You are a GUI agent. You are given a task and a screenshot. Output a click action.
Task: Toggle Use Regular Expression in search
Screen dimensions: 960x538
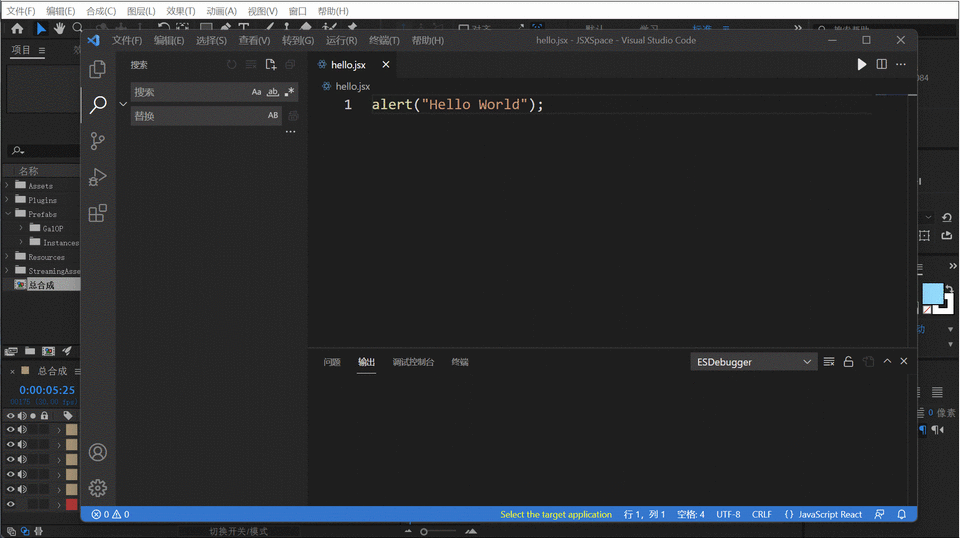click(x=290, y=92)
